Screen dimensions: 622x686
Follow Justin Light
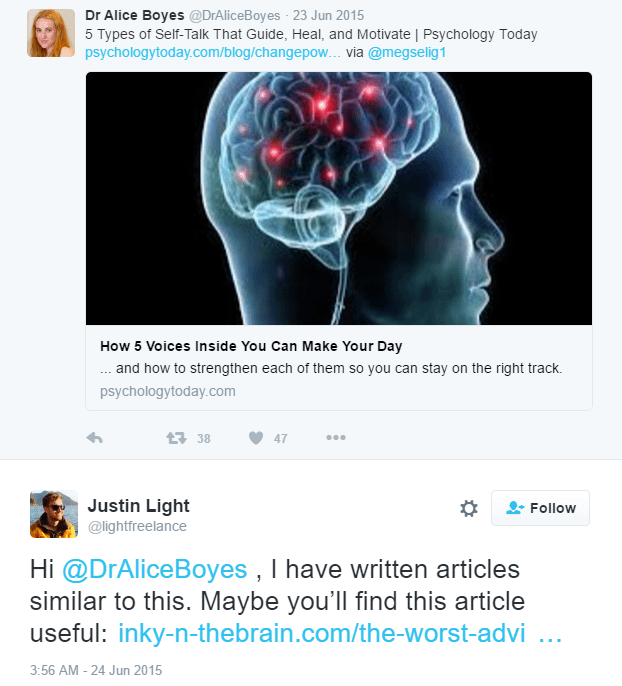tap(540, 508)
